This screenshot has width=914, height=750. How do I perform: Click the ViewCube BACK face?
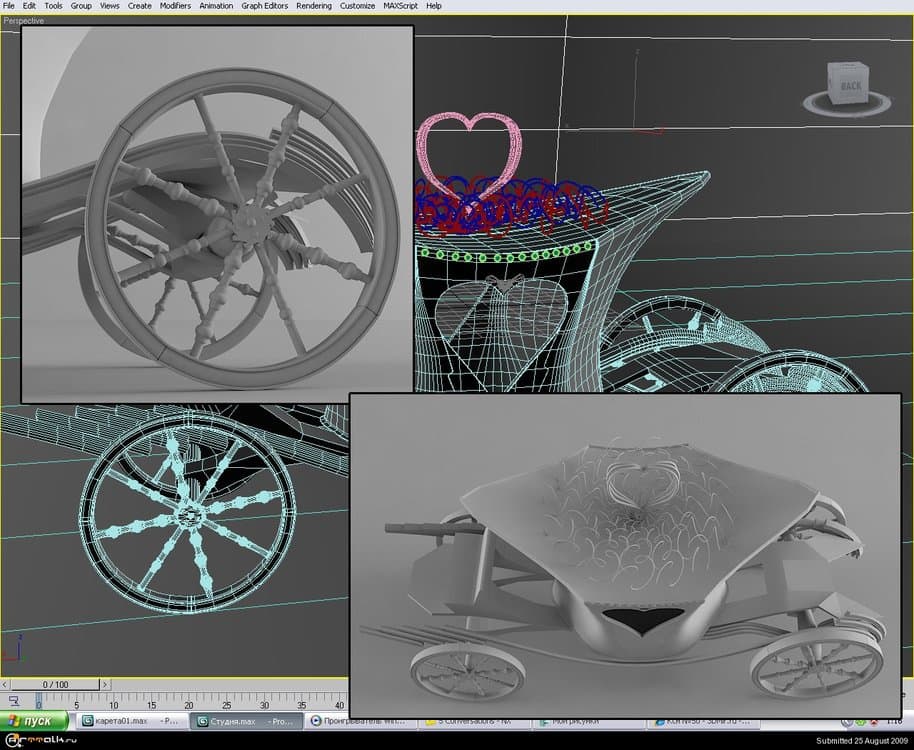(x=850, y=86)
